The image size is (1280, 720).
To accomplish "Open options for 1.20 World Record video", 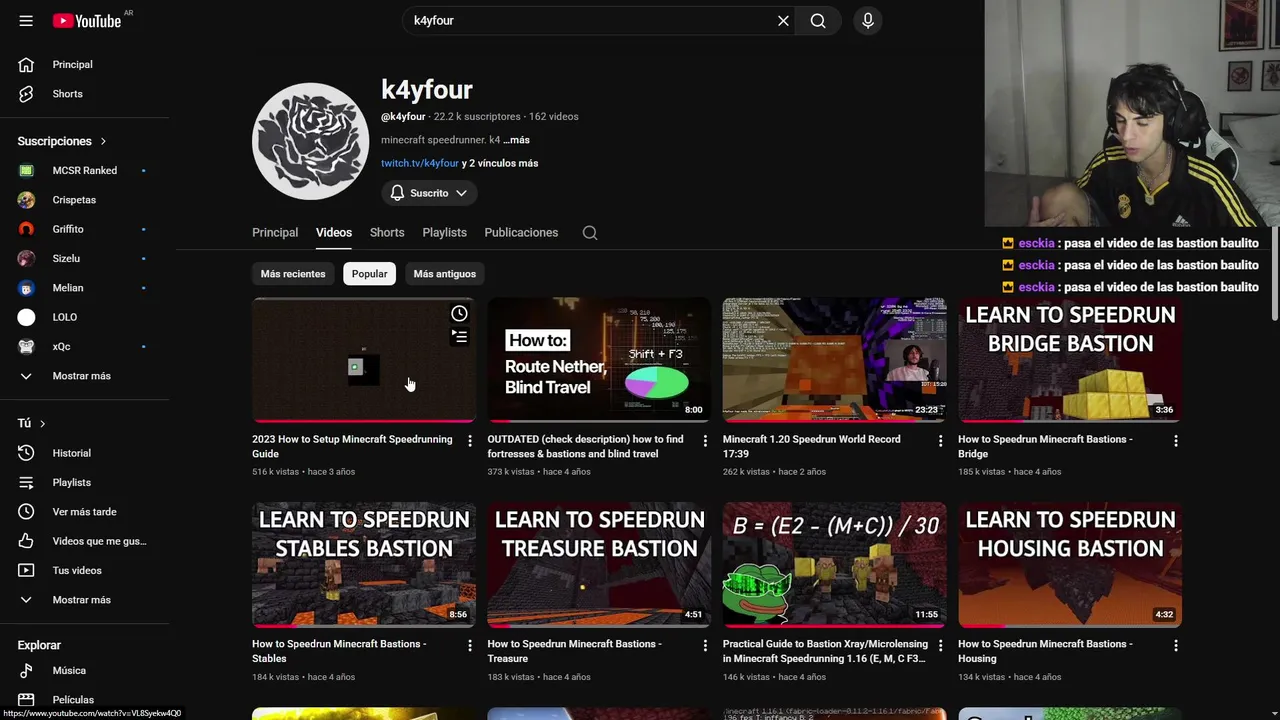I will pyautogui.click(x=940, y=441).
